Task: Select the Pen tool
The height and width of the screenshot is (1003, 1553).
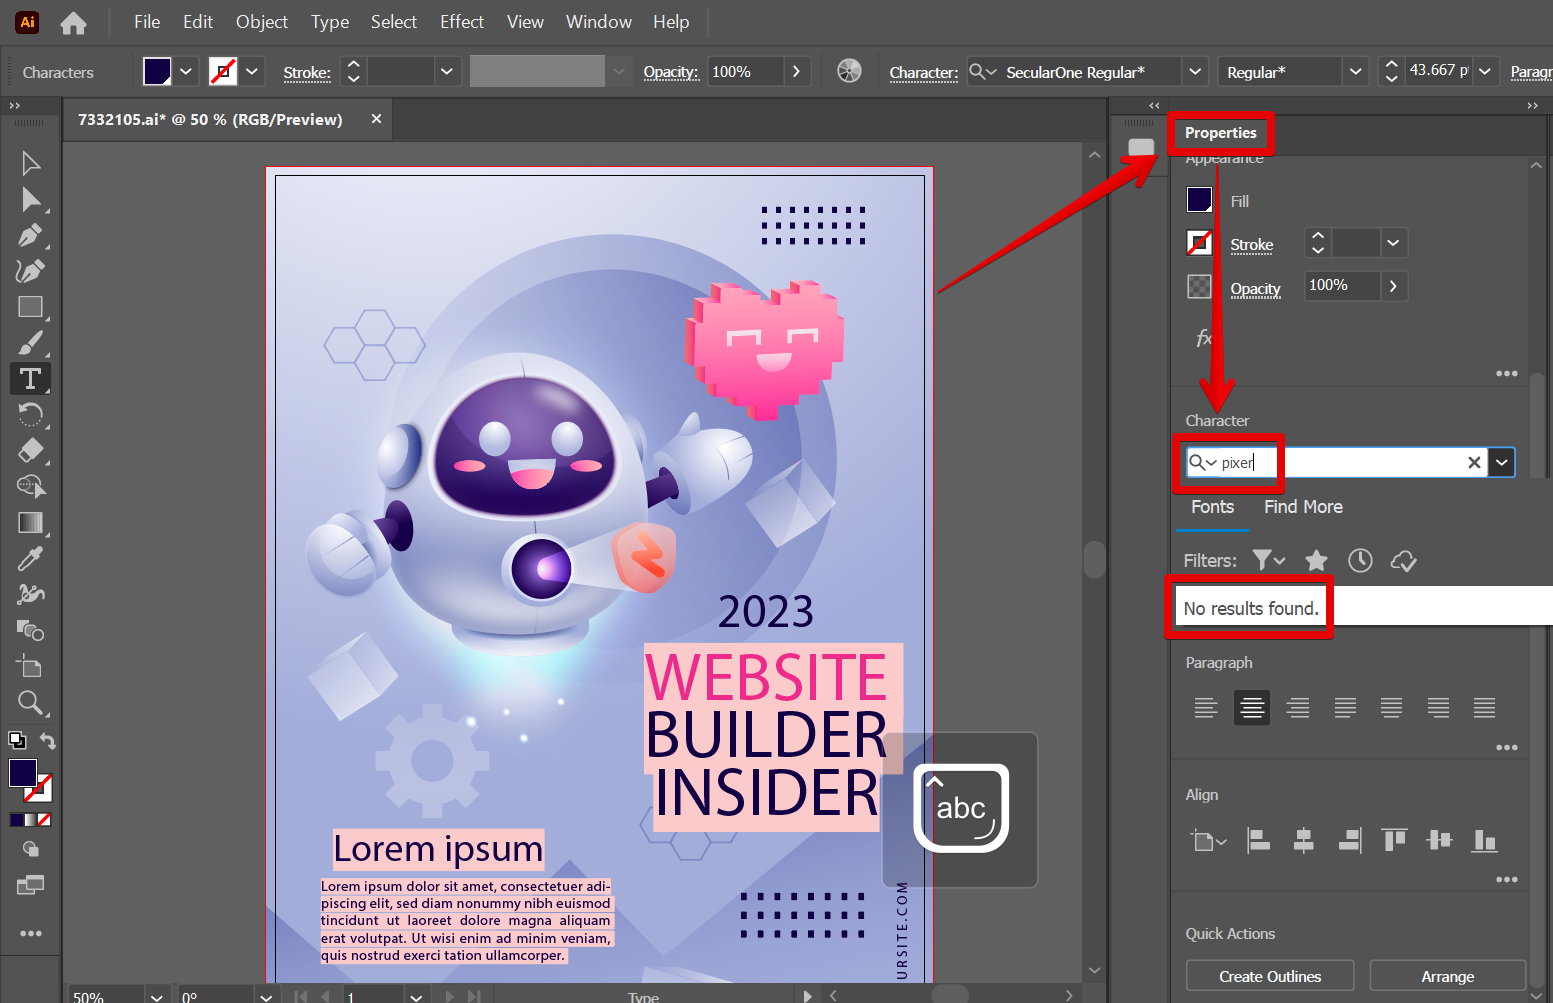Action: tap(30, 235)
